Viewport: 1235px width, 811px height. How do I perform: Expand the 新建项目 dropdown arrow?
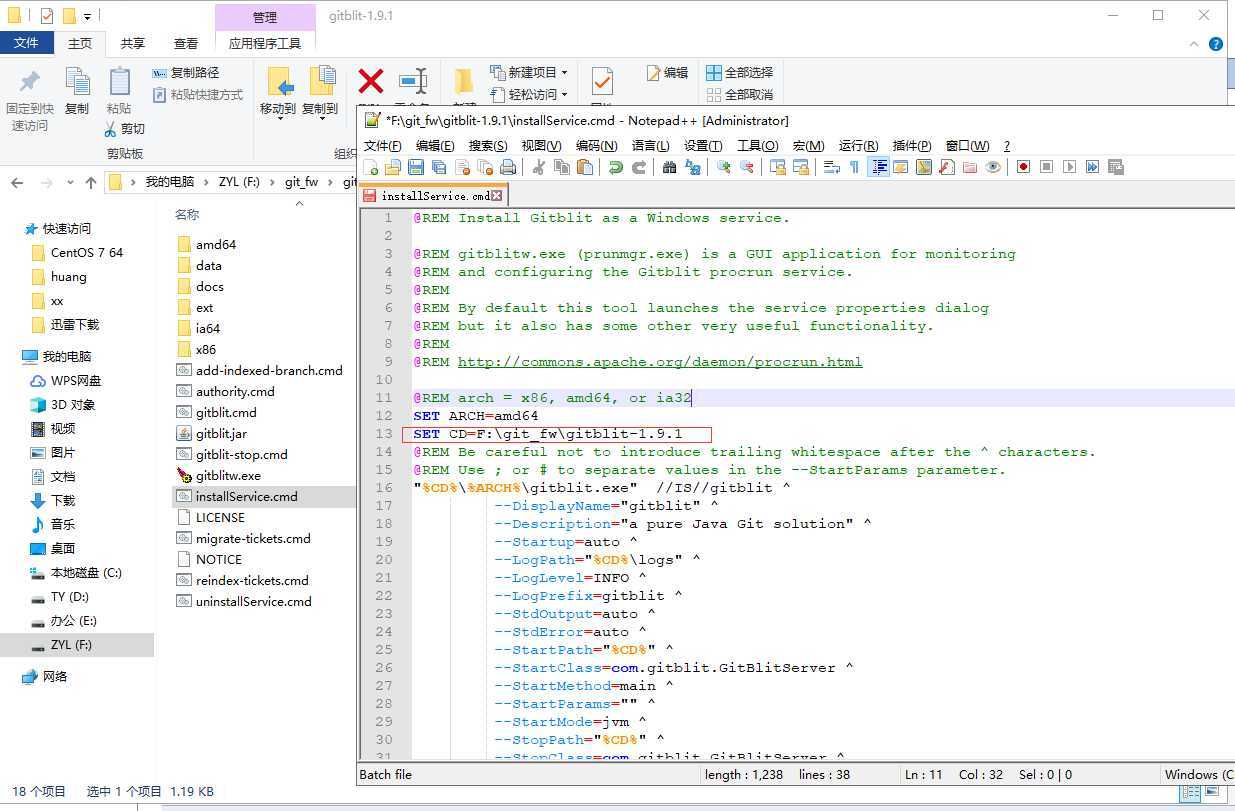point(564,73)
